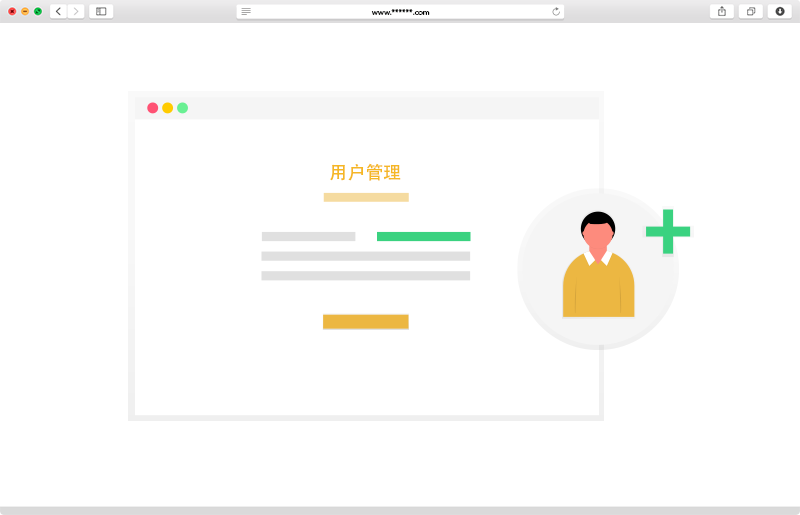800x515 pixels.
Task: Click the browser back arrow button
Action: [58, 11]
